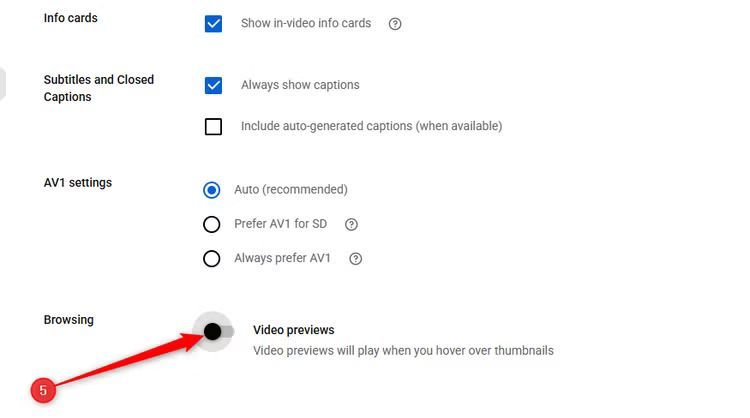
Task: Click the Always show captions label
Action: [x=300, y=85]
